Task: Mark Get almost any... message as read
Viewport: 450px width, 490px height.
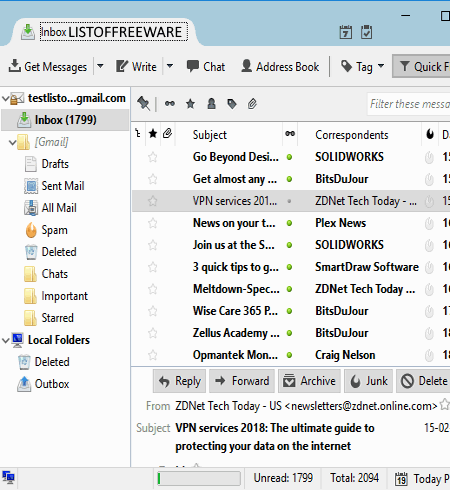Action: (289, 179)
